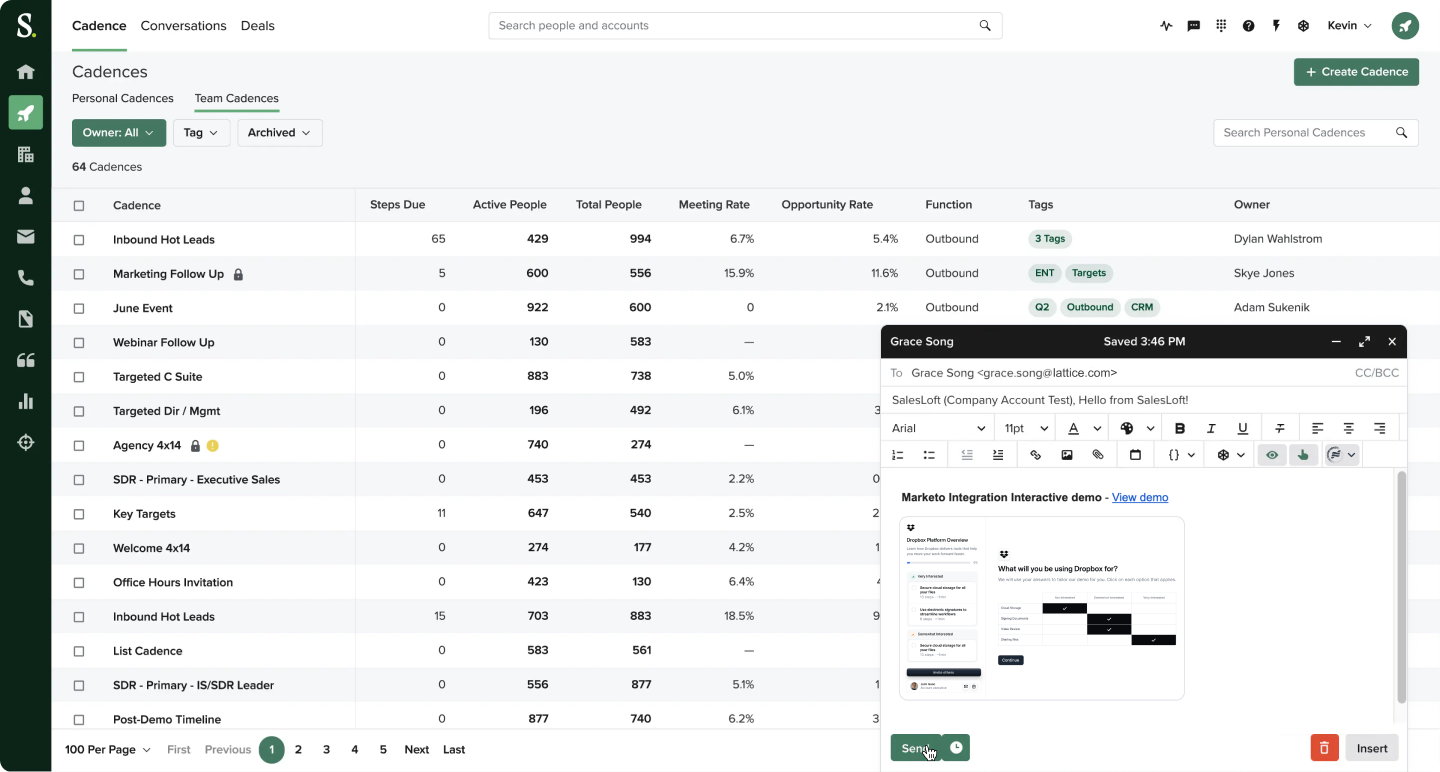Check the June Event cadence row

pyautogui.click(x=81, y=307)
